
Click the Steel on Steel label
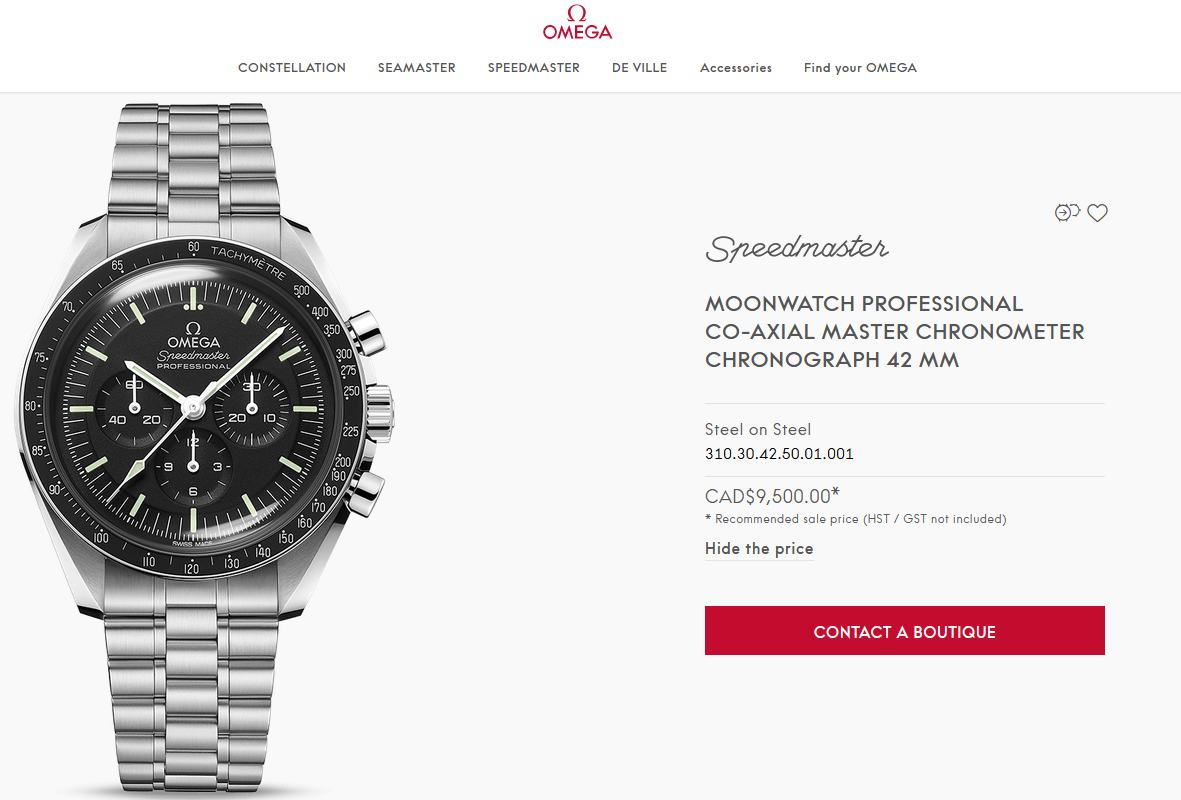pyautogui.click(x=758, y=429)
